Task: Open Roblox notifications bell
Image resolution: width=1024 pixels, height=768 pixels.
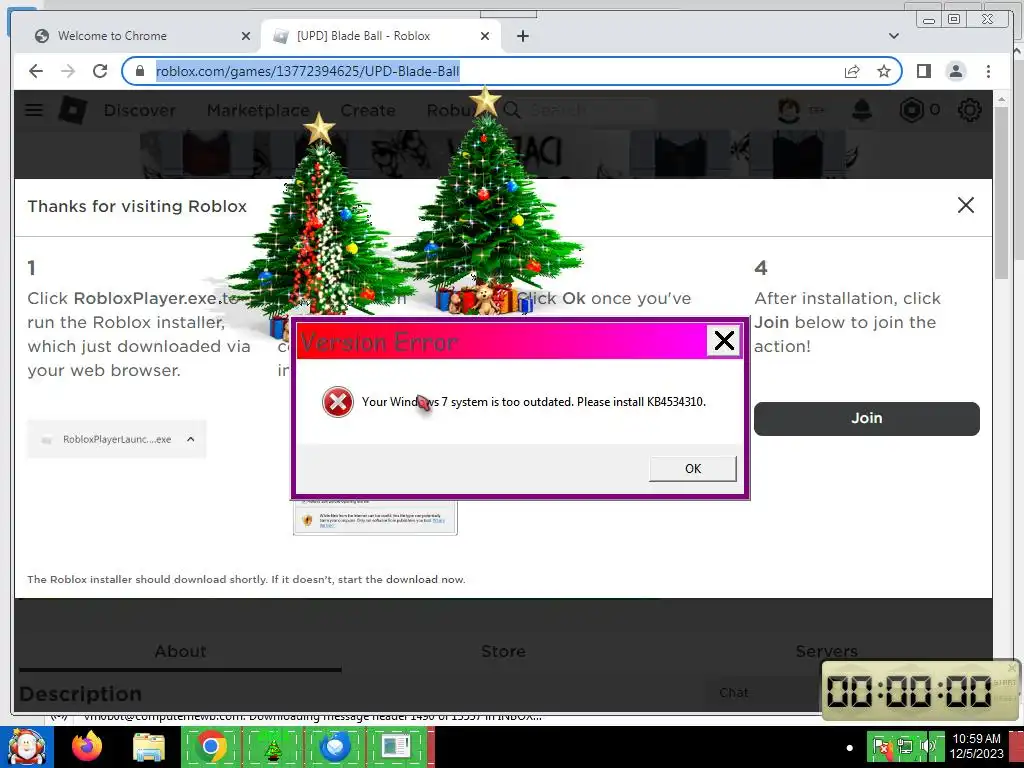Action: [x=862, y=110]
